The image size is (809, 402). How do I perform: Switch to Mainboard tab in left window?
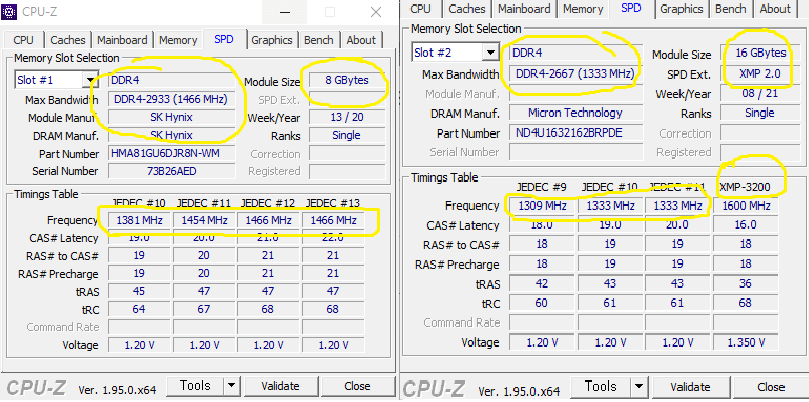[122, 40]
